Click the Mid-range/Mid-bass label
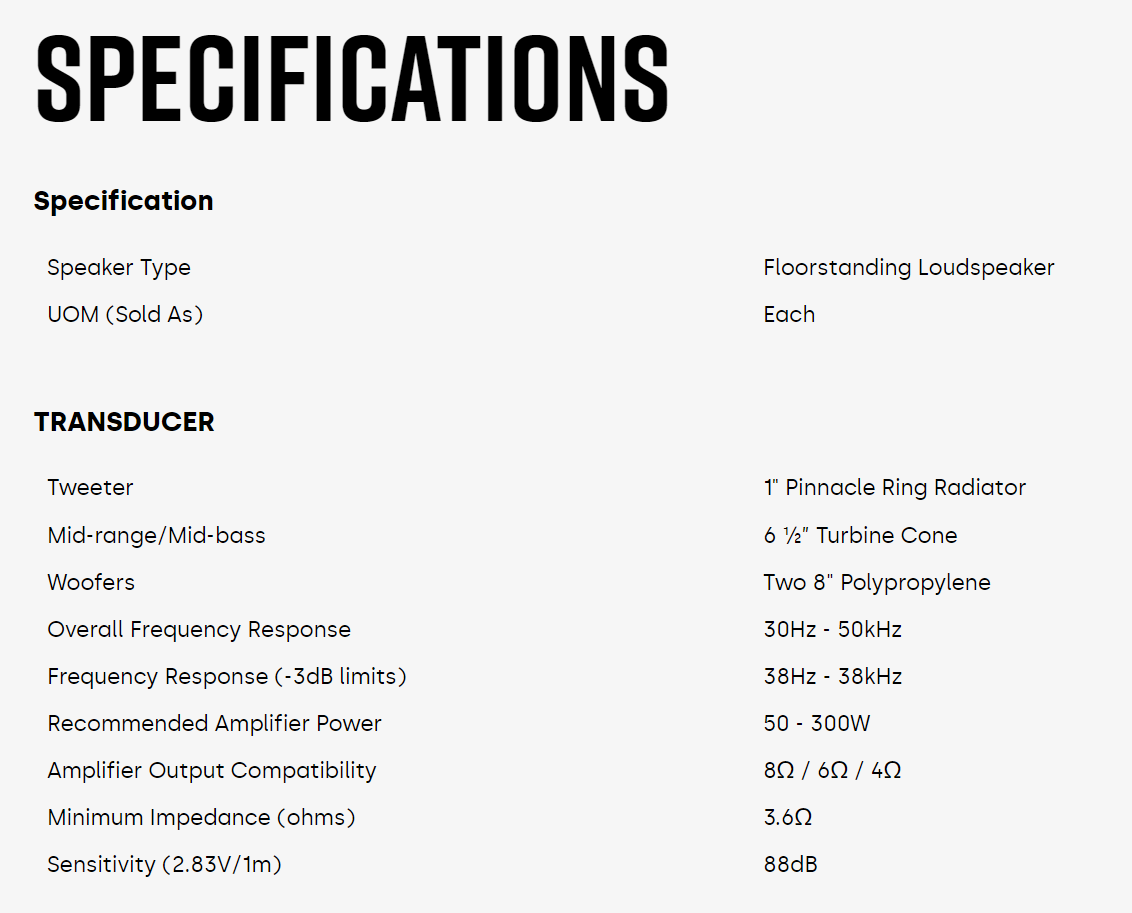 [156, 536]
